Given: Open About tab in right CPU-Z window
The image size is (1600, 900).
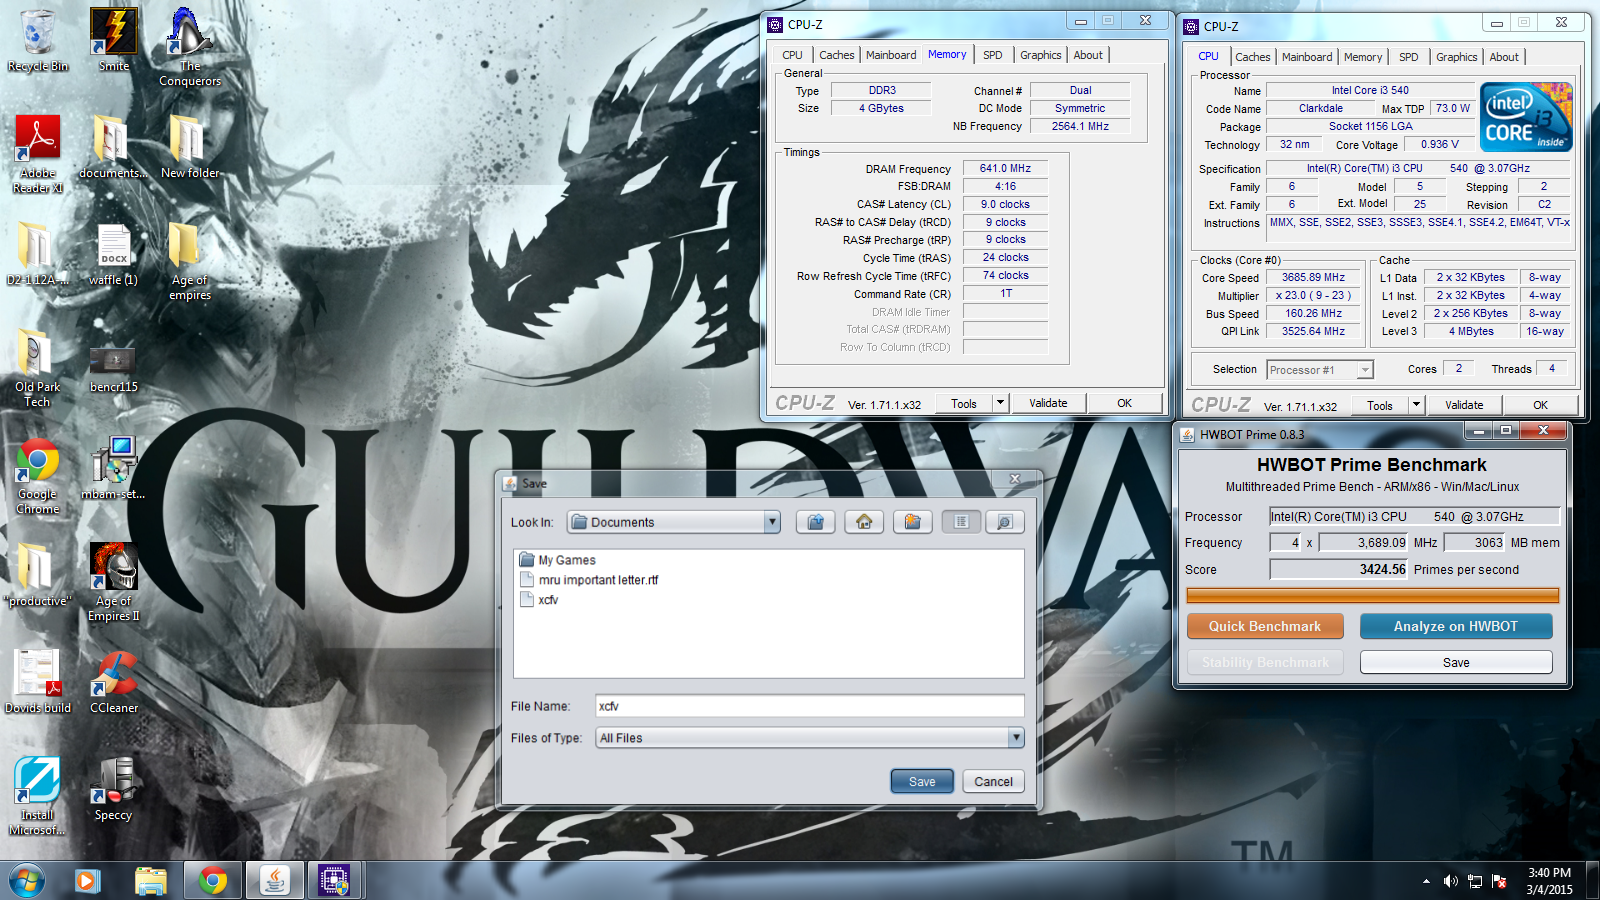Looking at the screenshot, I should (x=1504, y=57).
